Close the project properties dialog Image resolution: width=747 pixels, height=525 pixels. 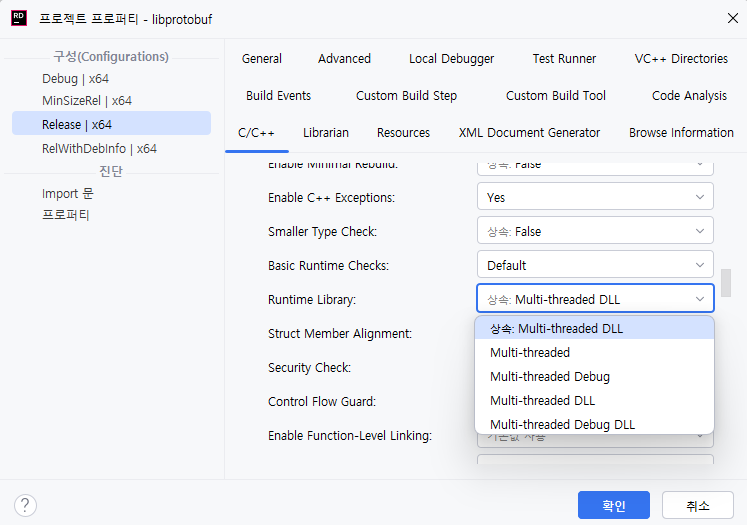coord(733,18)
